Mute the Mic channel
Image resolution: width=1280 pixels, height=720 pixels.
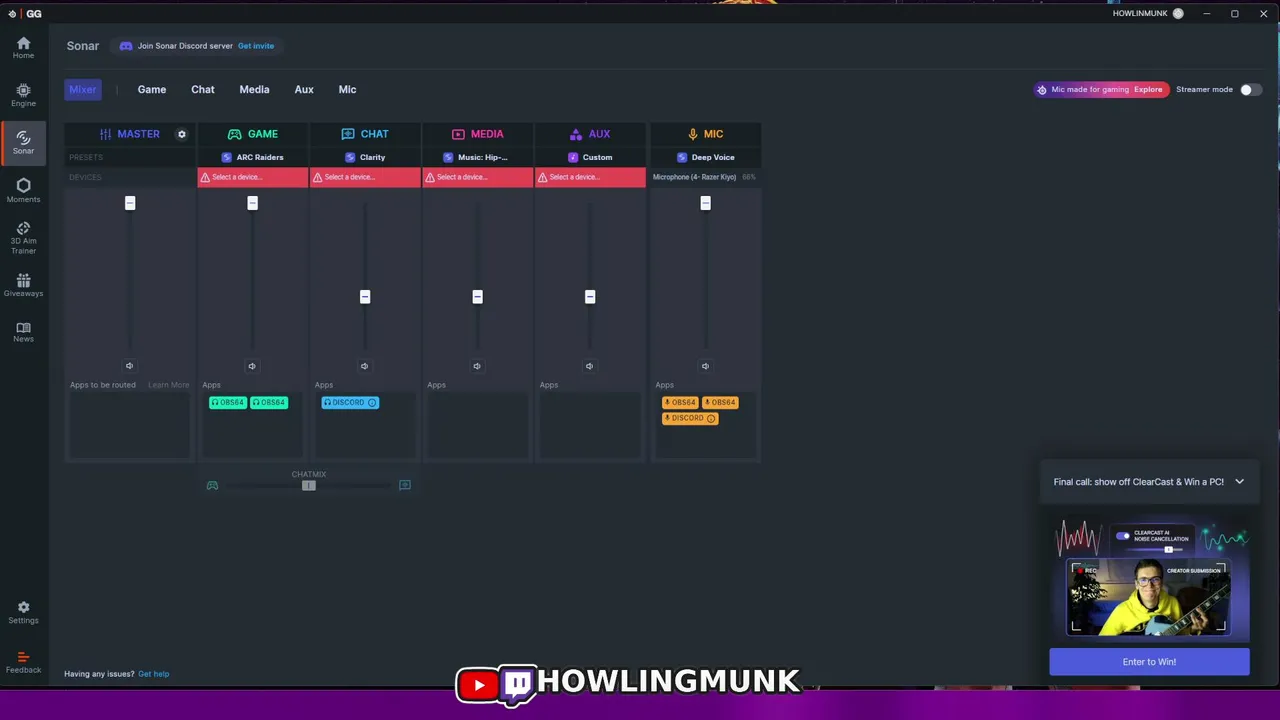point(705,366)
